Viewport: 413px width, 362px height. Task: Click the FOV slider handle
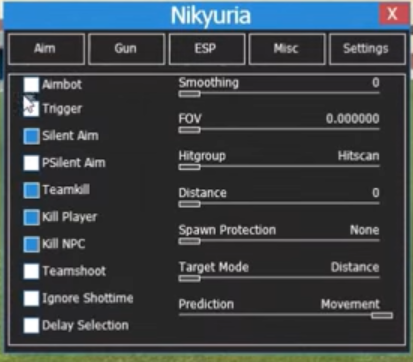[x=189, y=130]
